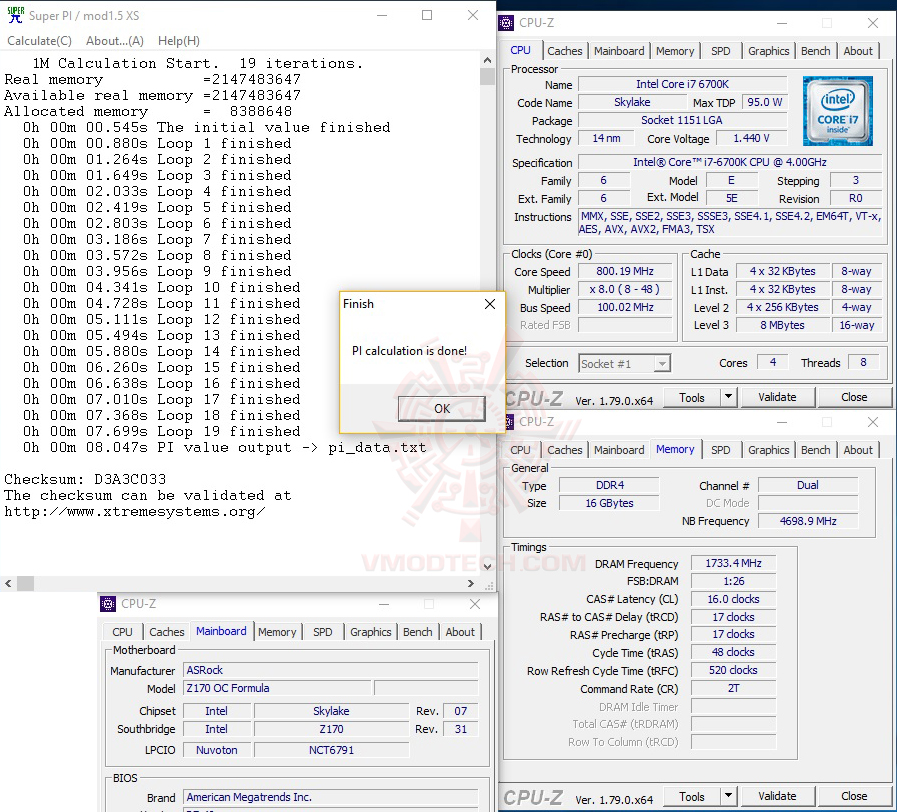Viewport: 897px width, 812px height.
Task: Click the http://www.xtremesystems.org/ text
Action: [134, 511]
